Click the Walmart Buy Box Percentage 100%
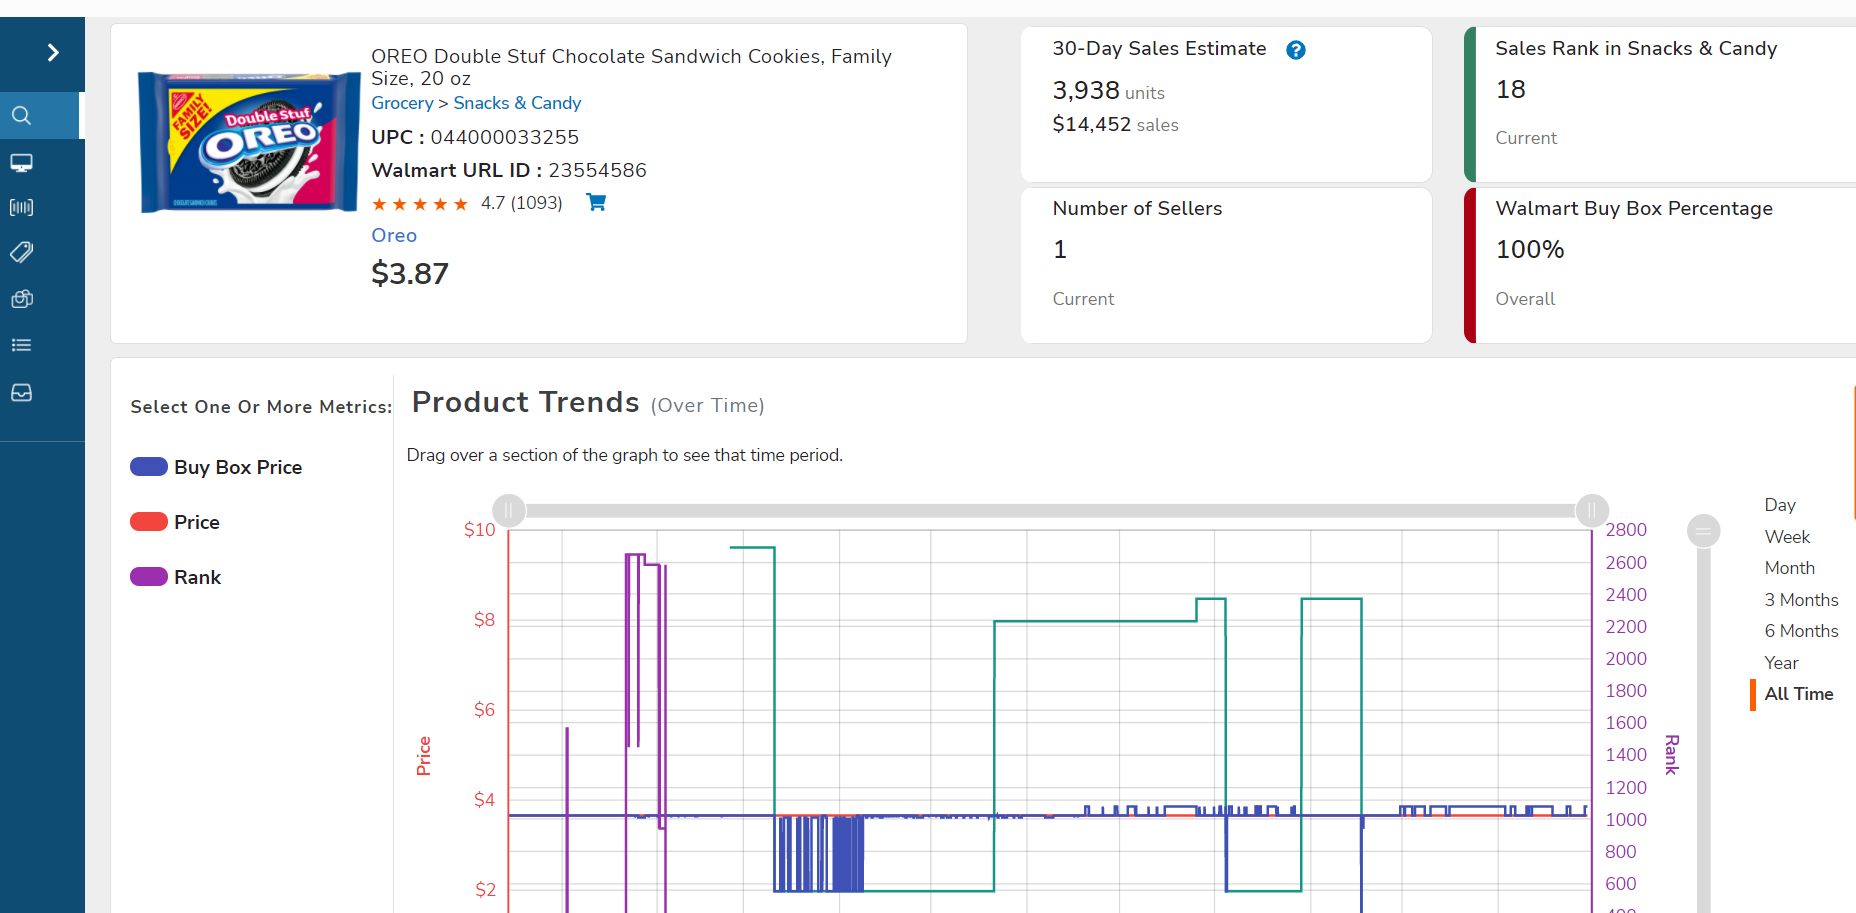This screenshot has height=913, width=1856. pos(1529,249)
